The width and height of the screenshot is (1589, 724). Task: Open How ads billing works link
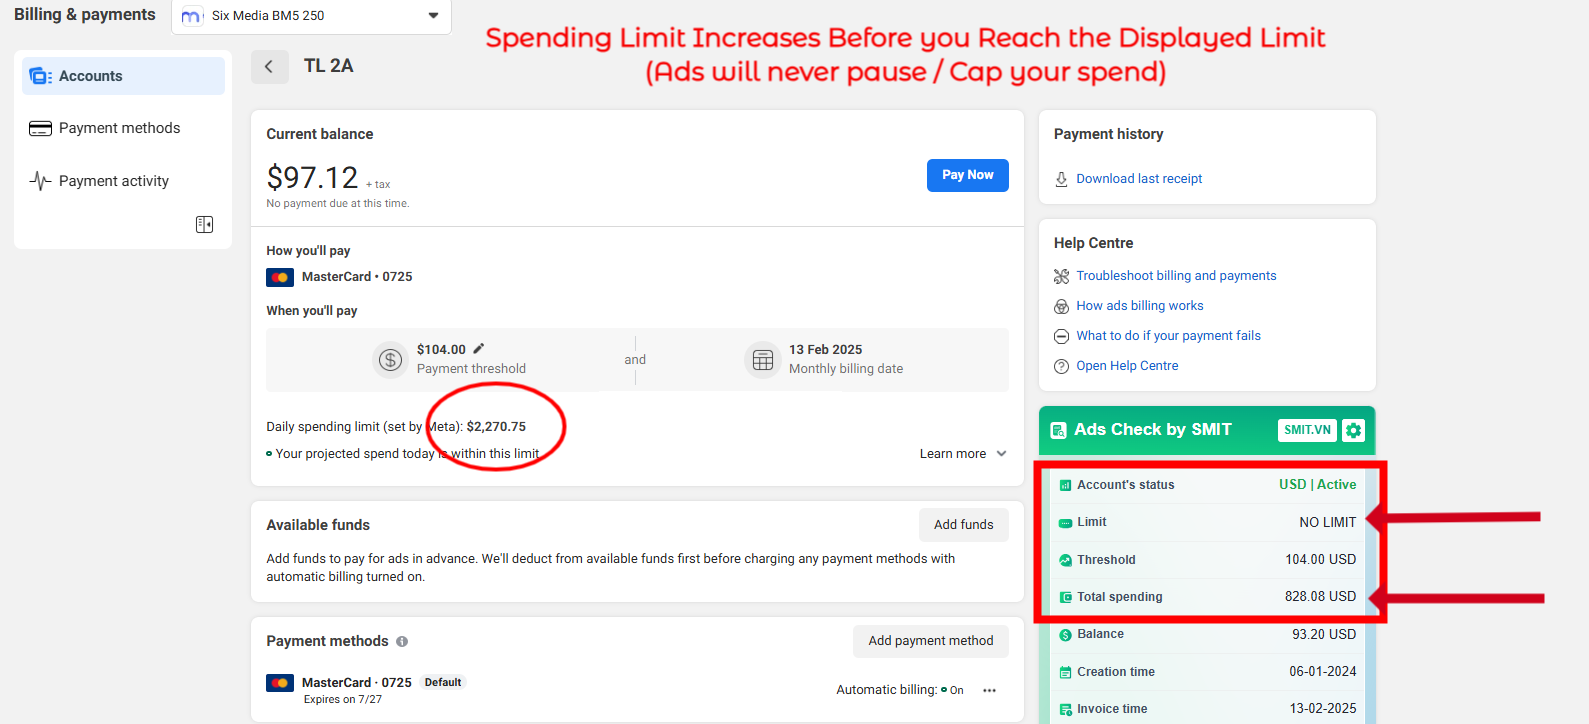click(x=1140, y=306)
